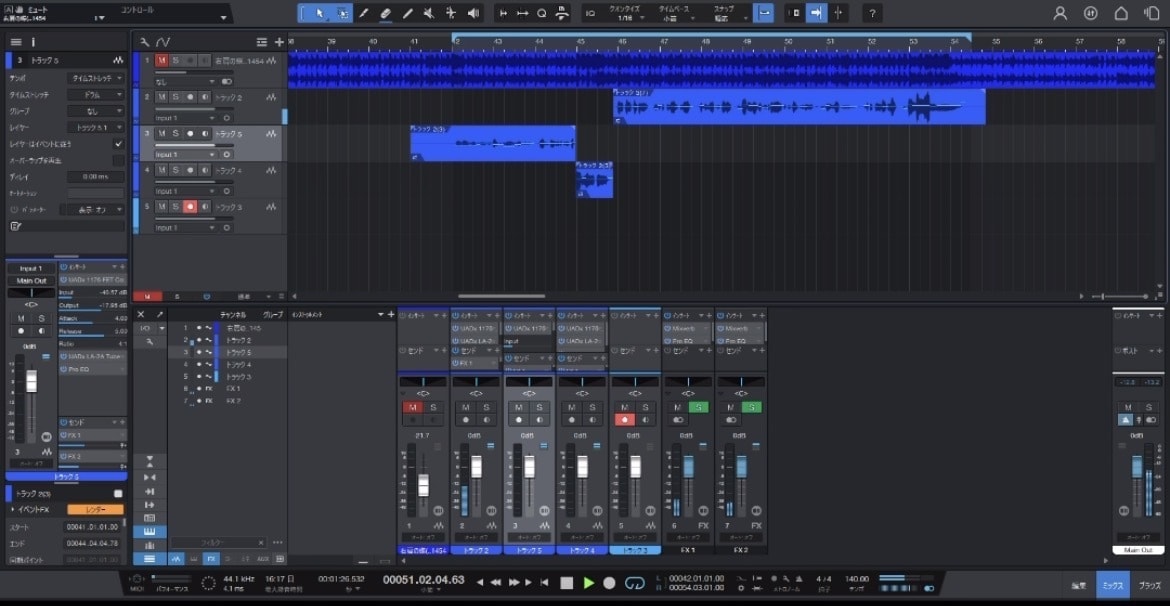Select the Eraser tool
The image size is (1170, 606).
386,13
